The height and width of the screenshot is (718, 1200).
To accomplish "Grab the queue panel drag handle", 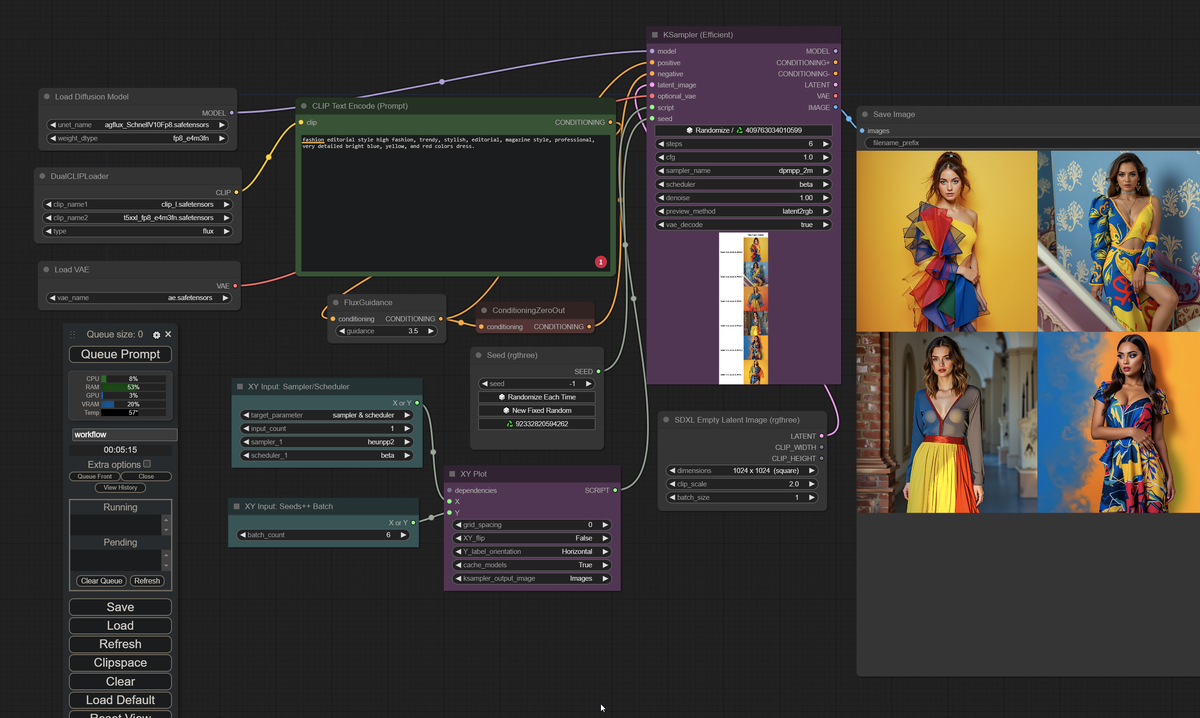I will (74, 335).
